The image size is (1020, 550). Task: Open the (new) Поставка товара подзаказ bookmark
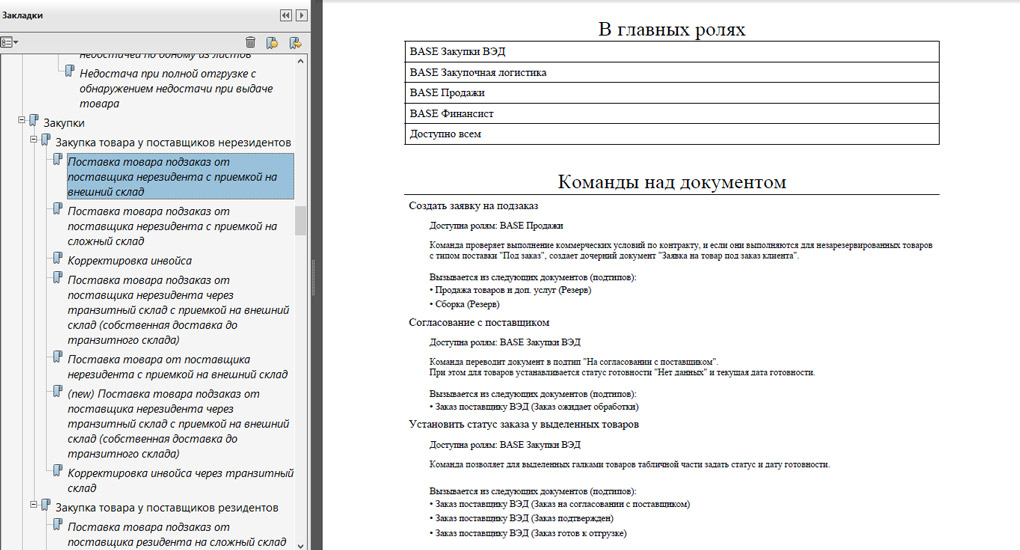click(178, 424)
